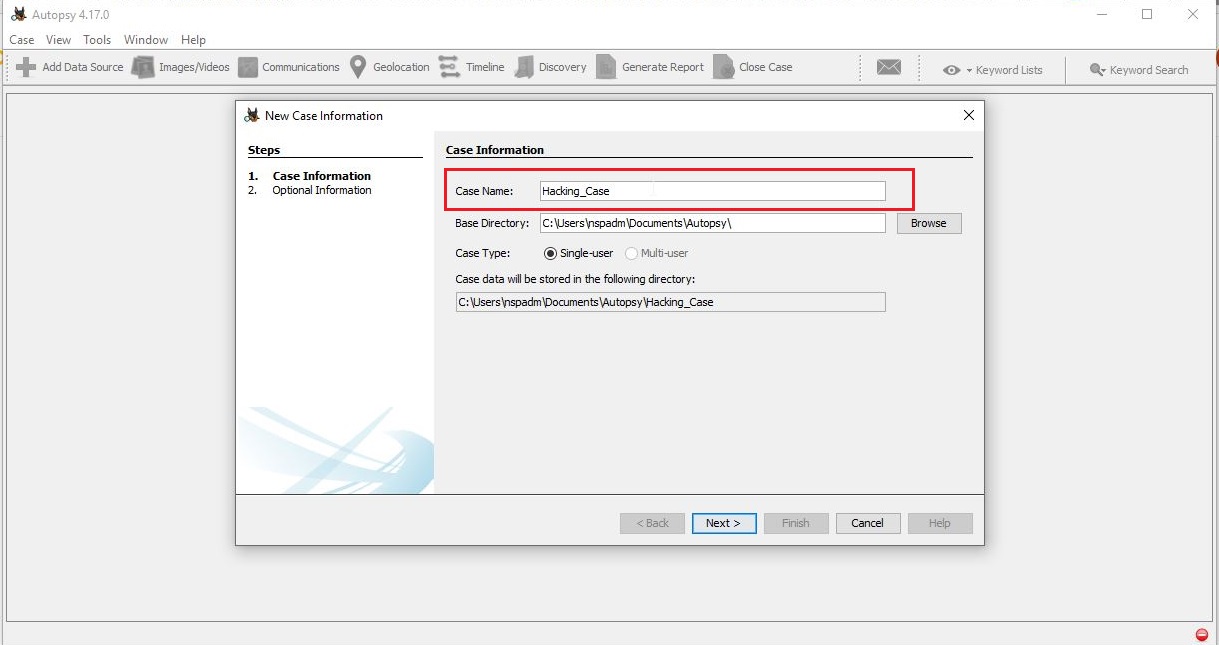The image size is (1219, 645).
Task: Click the 'Case Information' step text
Action: (x=322, y=176)
